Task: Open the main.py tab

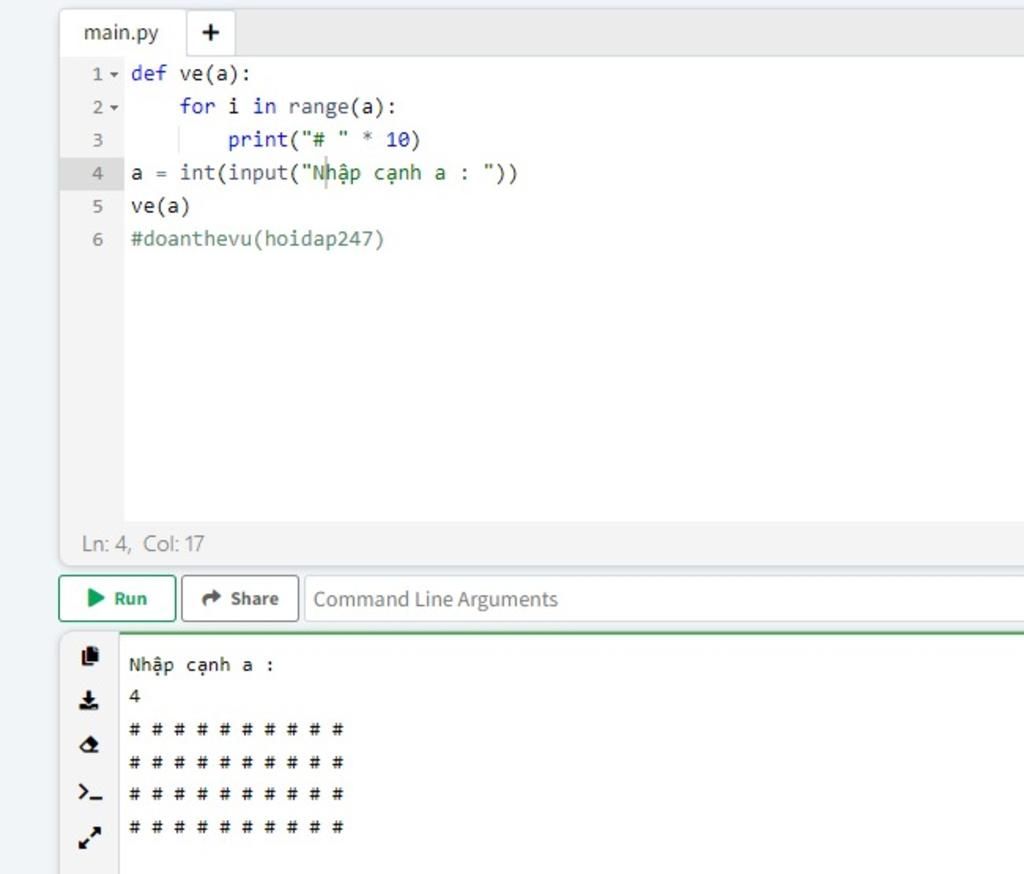Action: coord(121,33)
